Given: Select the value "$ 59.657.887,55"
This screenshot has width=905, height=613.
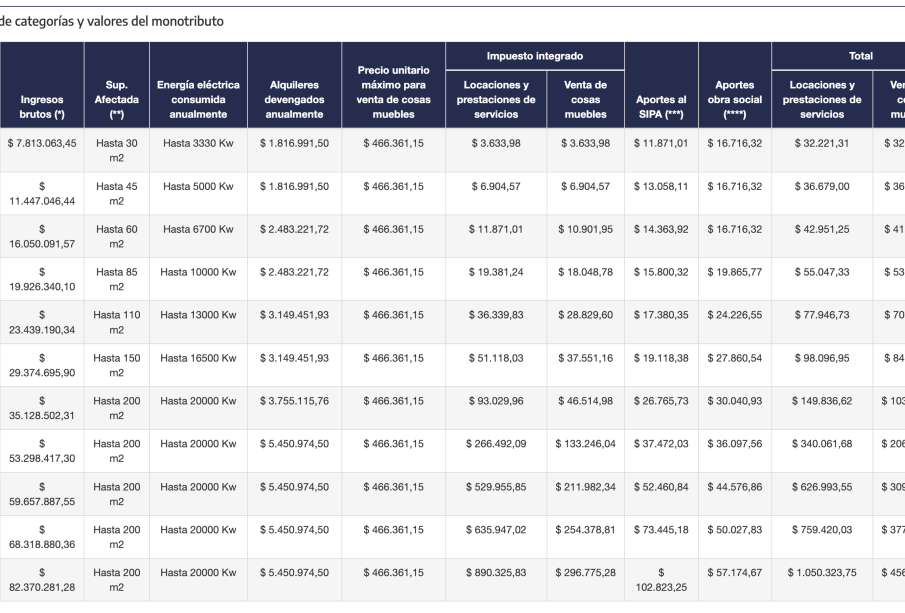Looking at the screenshot, I should 42,494.
